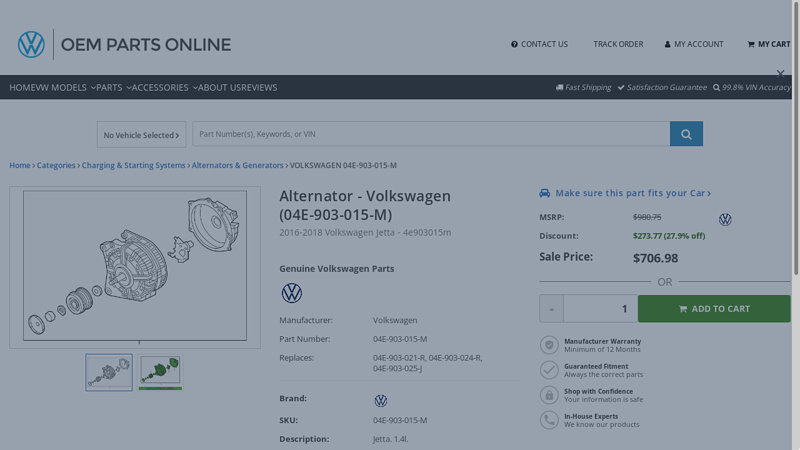Click Make sure this part fits your Car

[633, 193]
